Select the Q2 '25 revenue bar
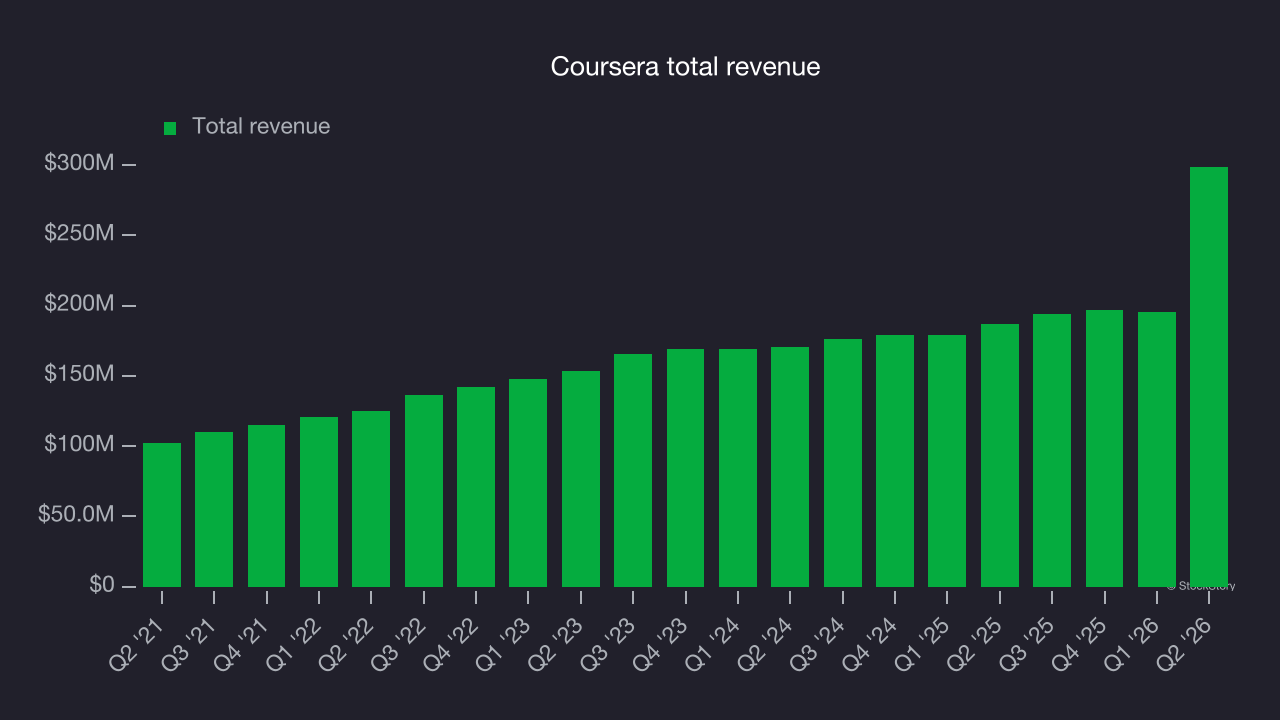 click(x=1000, y=455)
